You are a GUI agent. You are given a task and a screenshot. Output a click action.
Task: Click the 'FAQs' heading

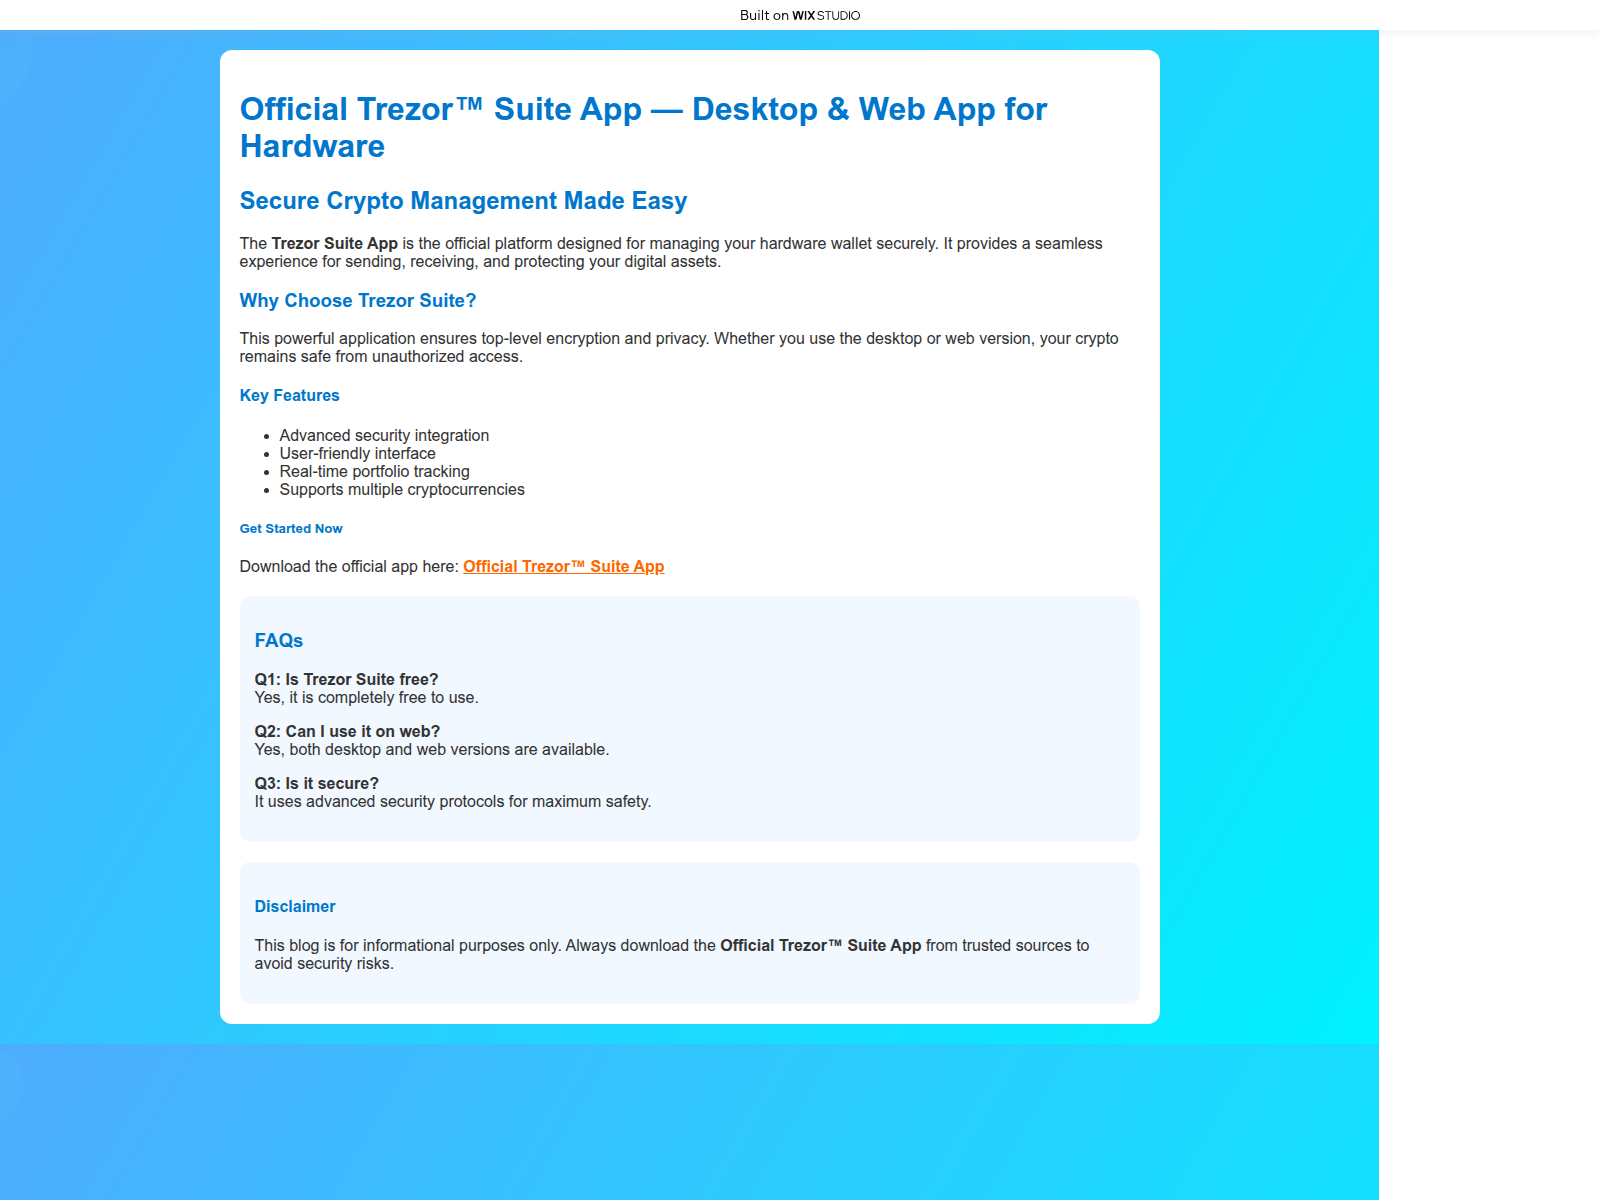pos(278,641)
